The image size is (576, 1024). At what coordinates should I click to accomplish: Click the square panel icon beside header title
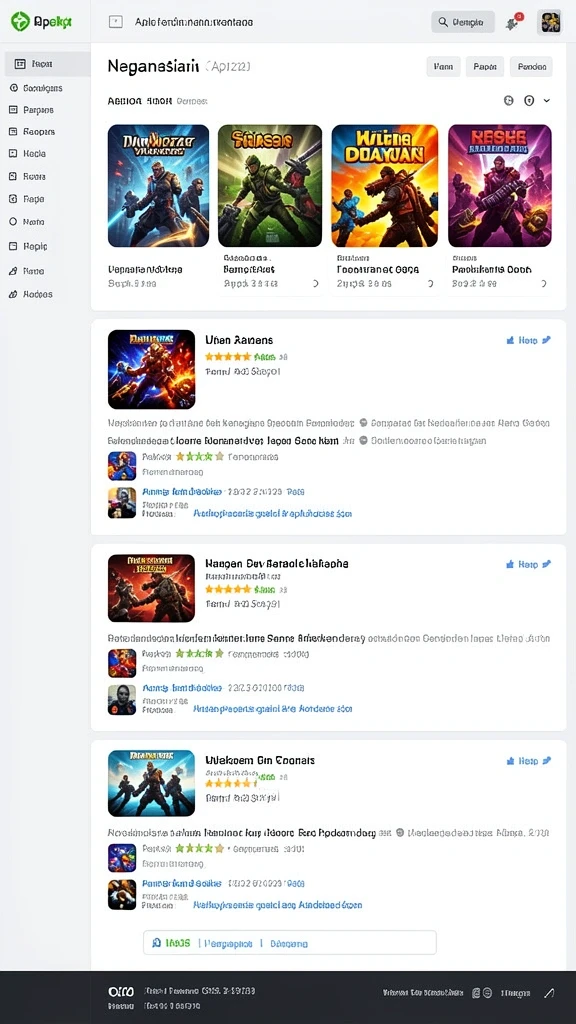[116, 22]
